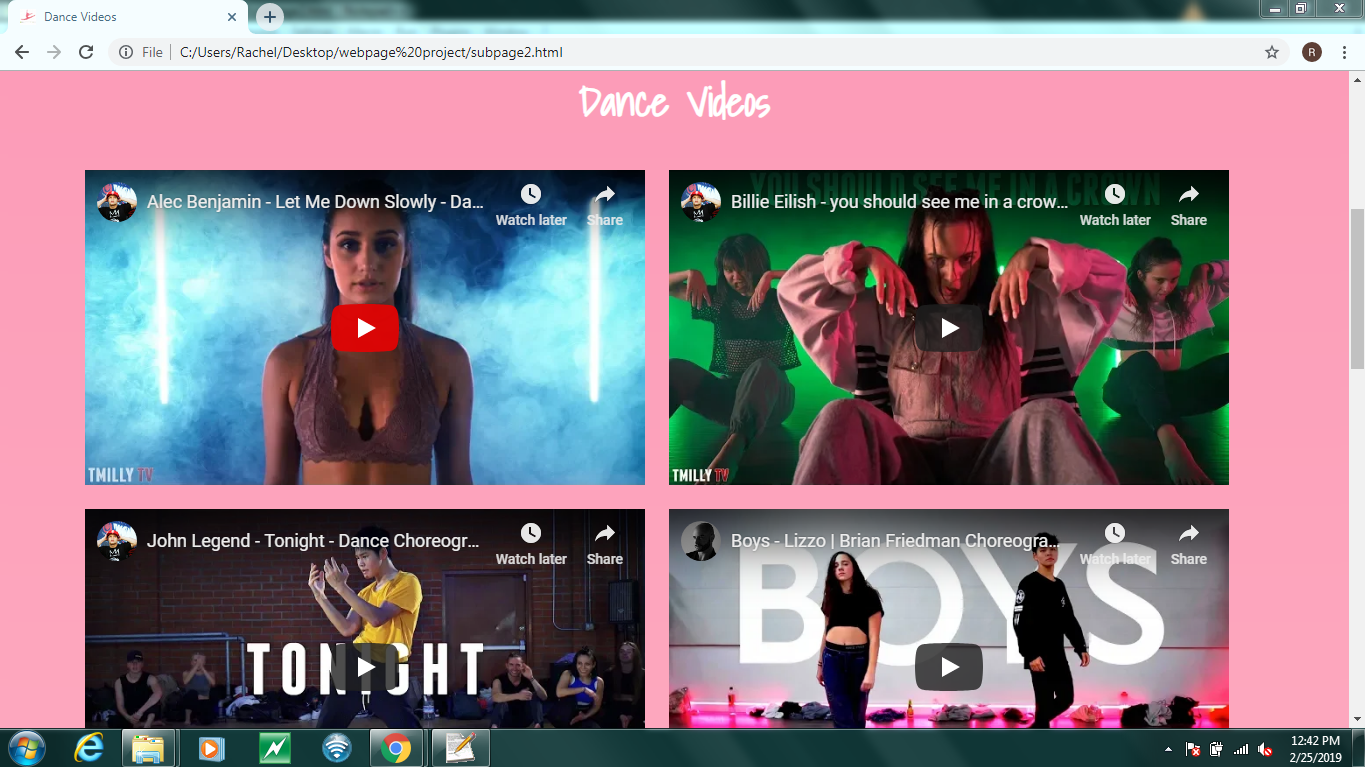Click Share arrow on Alec Benjamin video
This screenshot has height=767, width=1365.
click(x=605, y=194)
